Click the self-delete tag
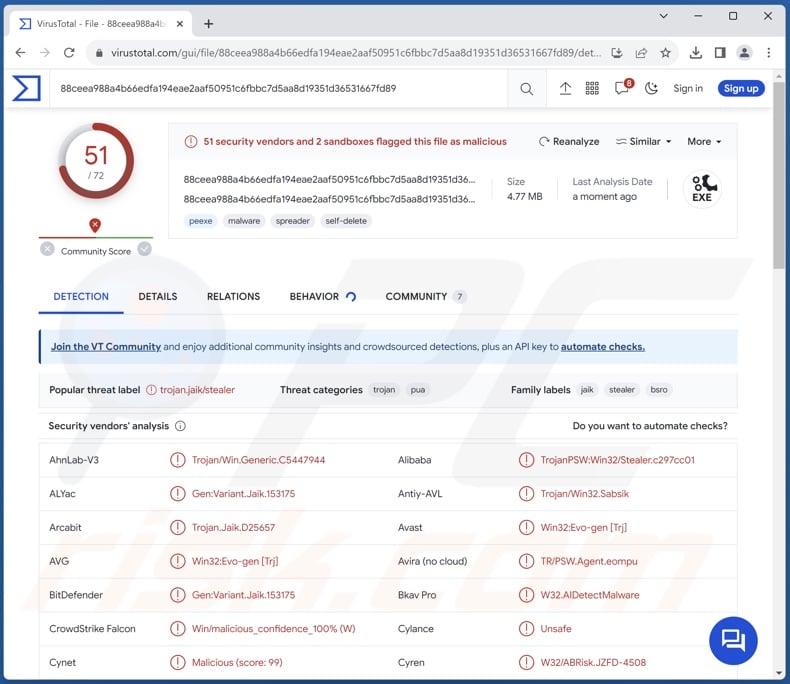 [346, 221]
